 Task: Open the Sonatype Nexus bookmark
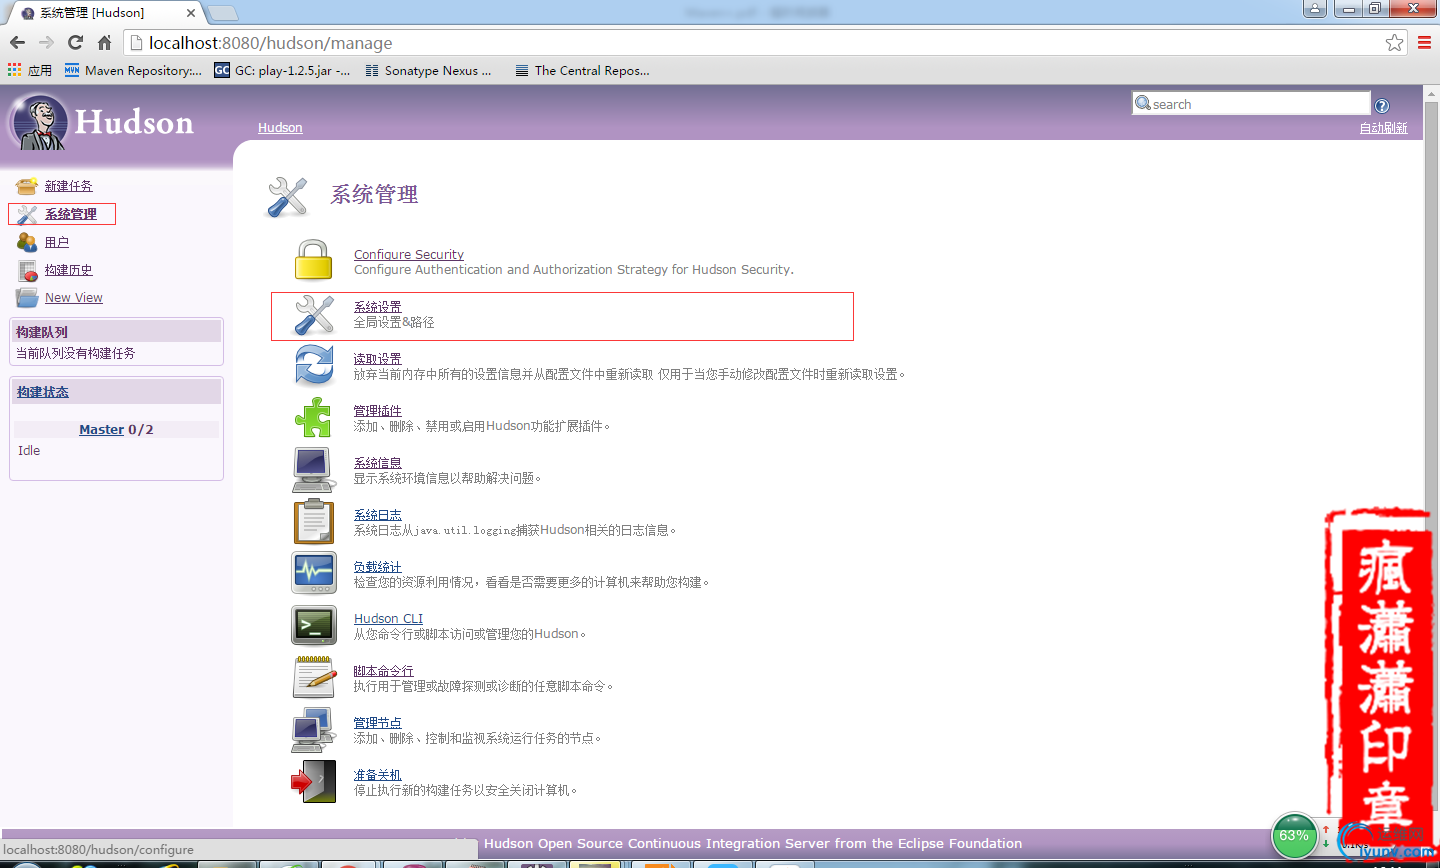(x=428, y=70)
